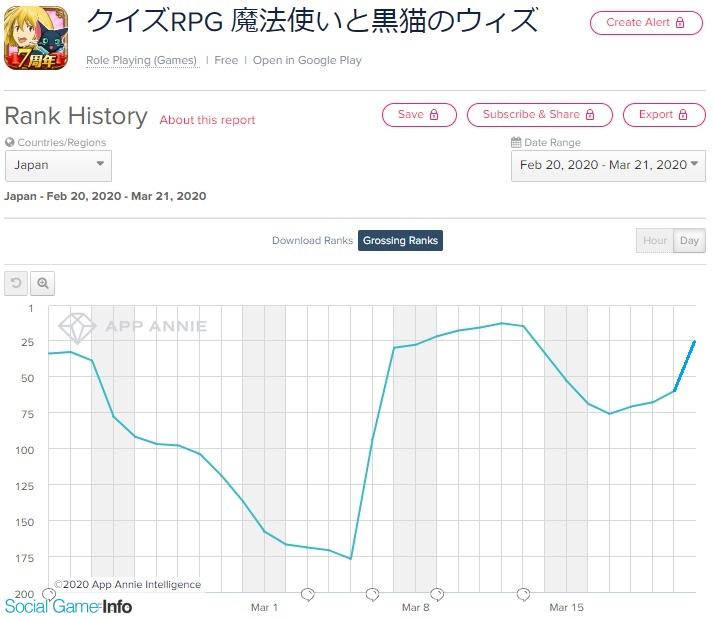The width and height of the screenshot is (714, 619).
Task: Click the lock icon on Export
Action: pos(683,114)
